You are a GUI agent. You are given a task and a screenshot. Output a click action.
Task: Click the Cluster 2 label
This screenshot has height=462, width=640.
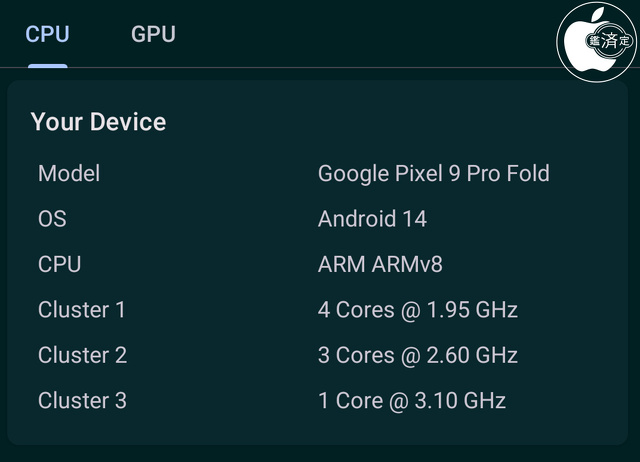(x=82, y=355)
